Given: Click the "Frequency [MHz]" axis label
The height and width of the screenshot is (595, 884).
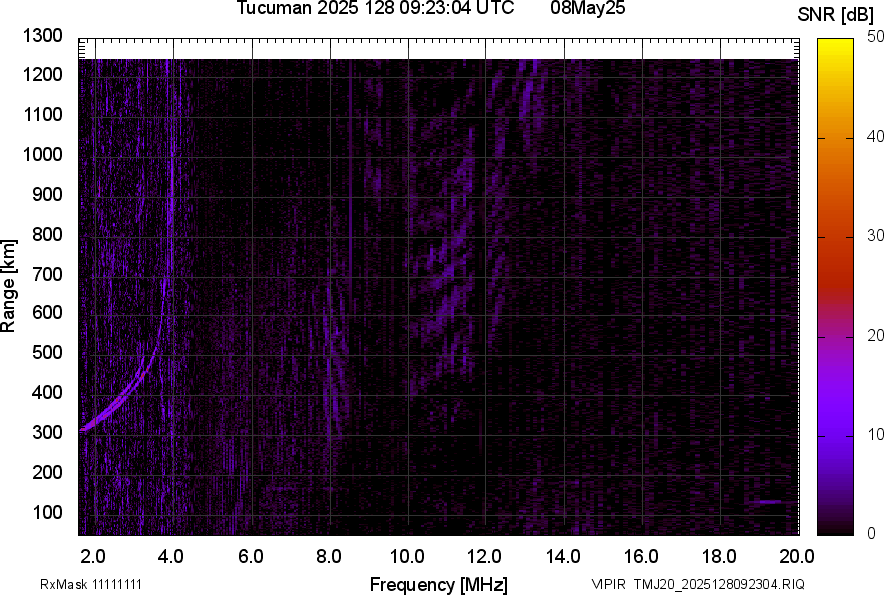Looking at the screenshot, I should pos(439,584).
